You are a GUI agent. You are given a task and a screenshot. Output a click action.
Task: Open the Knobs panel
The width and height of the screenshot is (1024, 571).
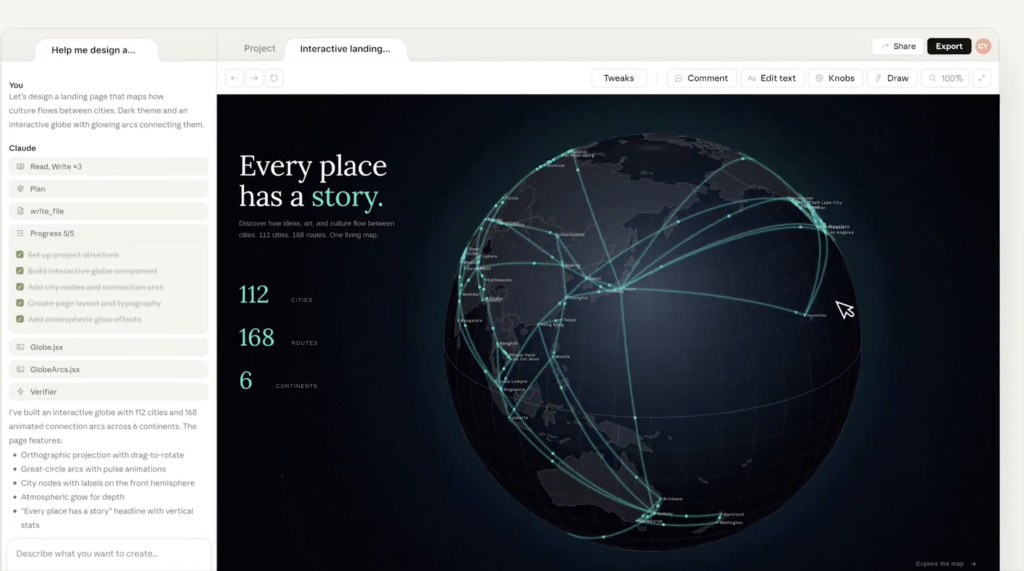click(833, 78)
